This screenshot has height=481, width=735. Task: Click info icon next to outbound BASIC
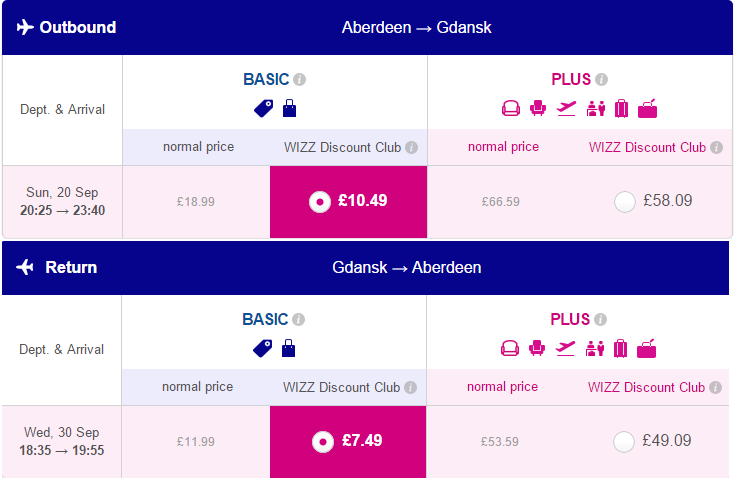300,80
